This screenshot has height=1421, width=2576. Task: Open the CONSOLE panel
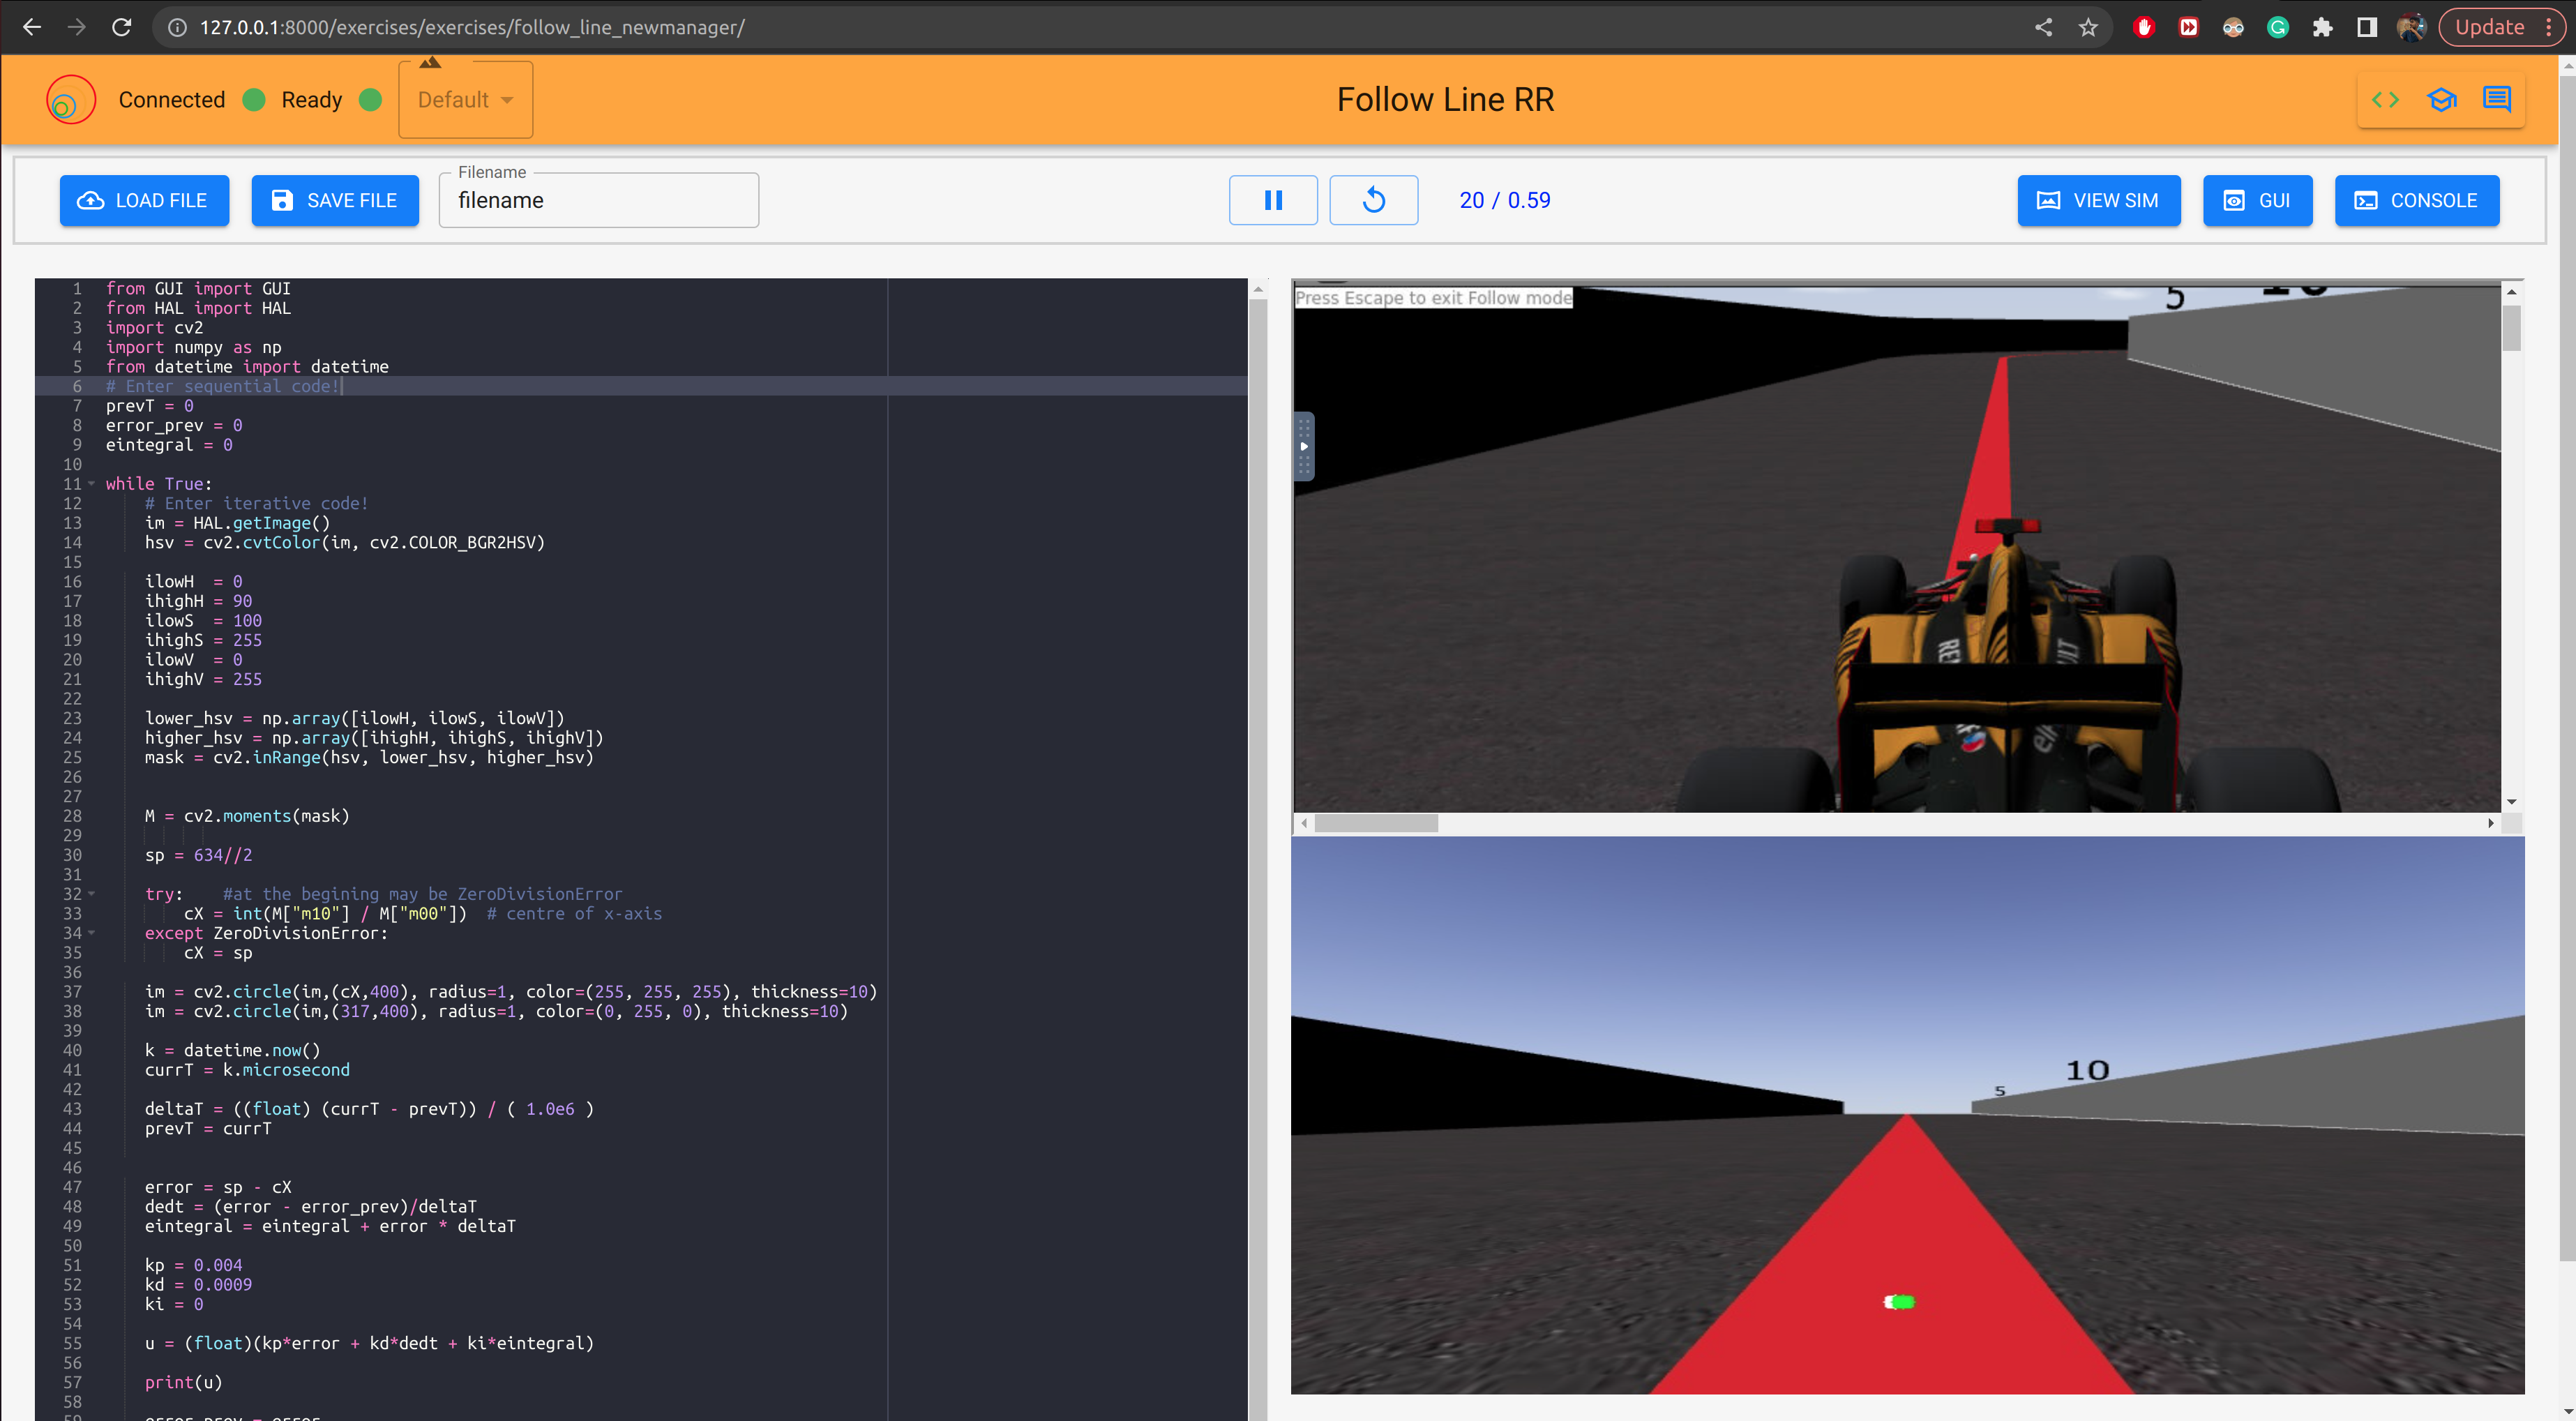[x=2417, y=200]
